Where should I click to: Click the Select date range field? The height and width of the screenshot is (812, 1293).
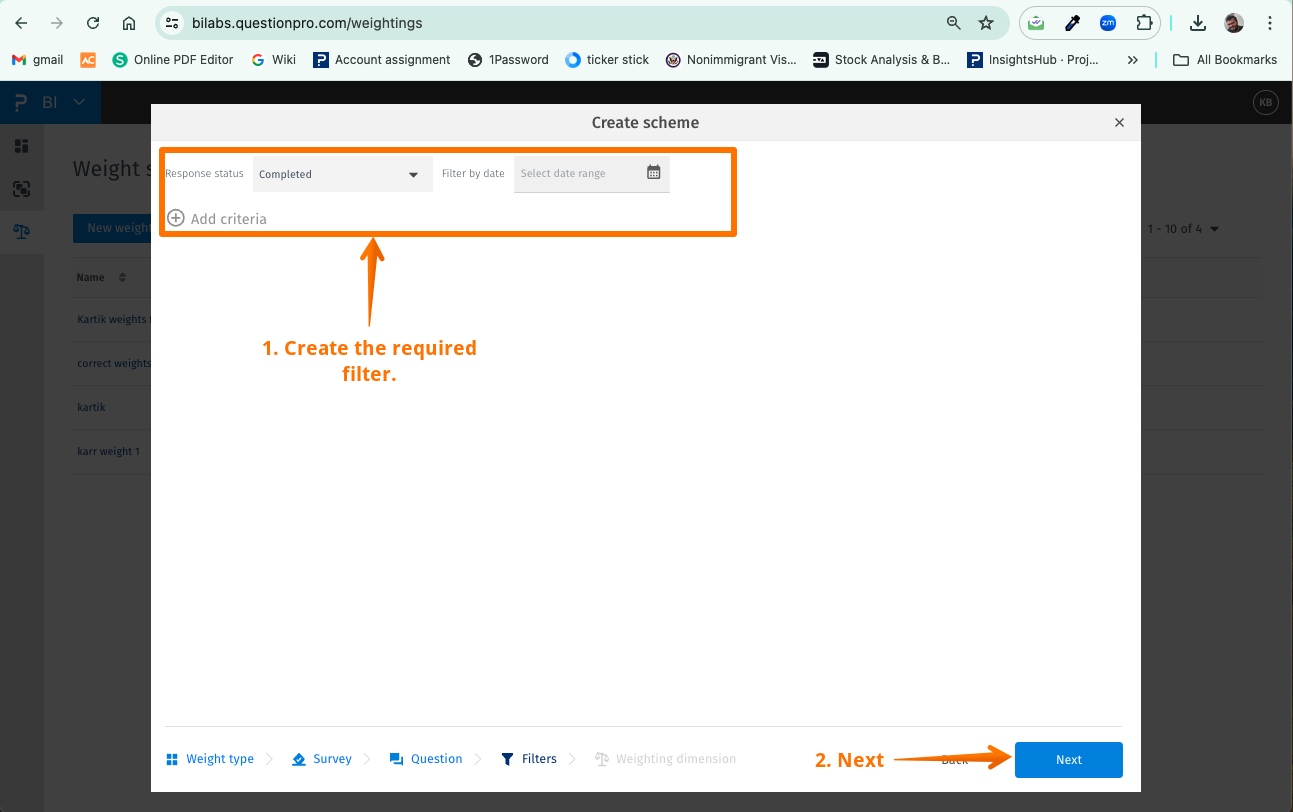pos(575,172)
